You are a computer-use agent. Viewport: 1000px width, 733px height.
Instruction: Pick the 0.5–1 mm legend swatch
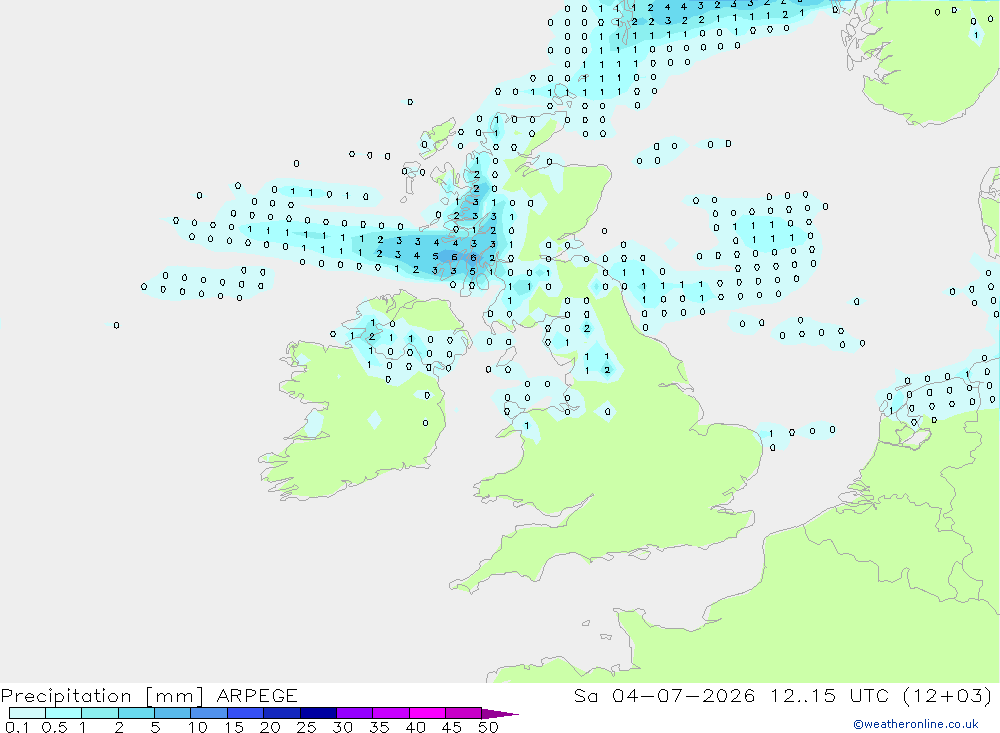[64, 713]
